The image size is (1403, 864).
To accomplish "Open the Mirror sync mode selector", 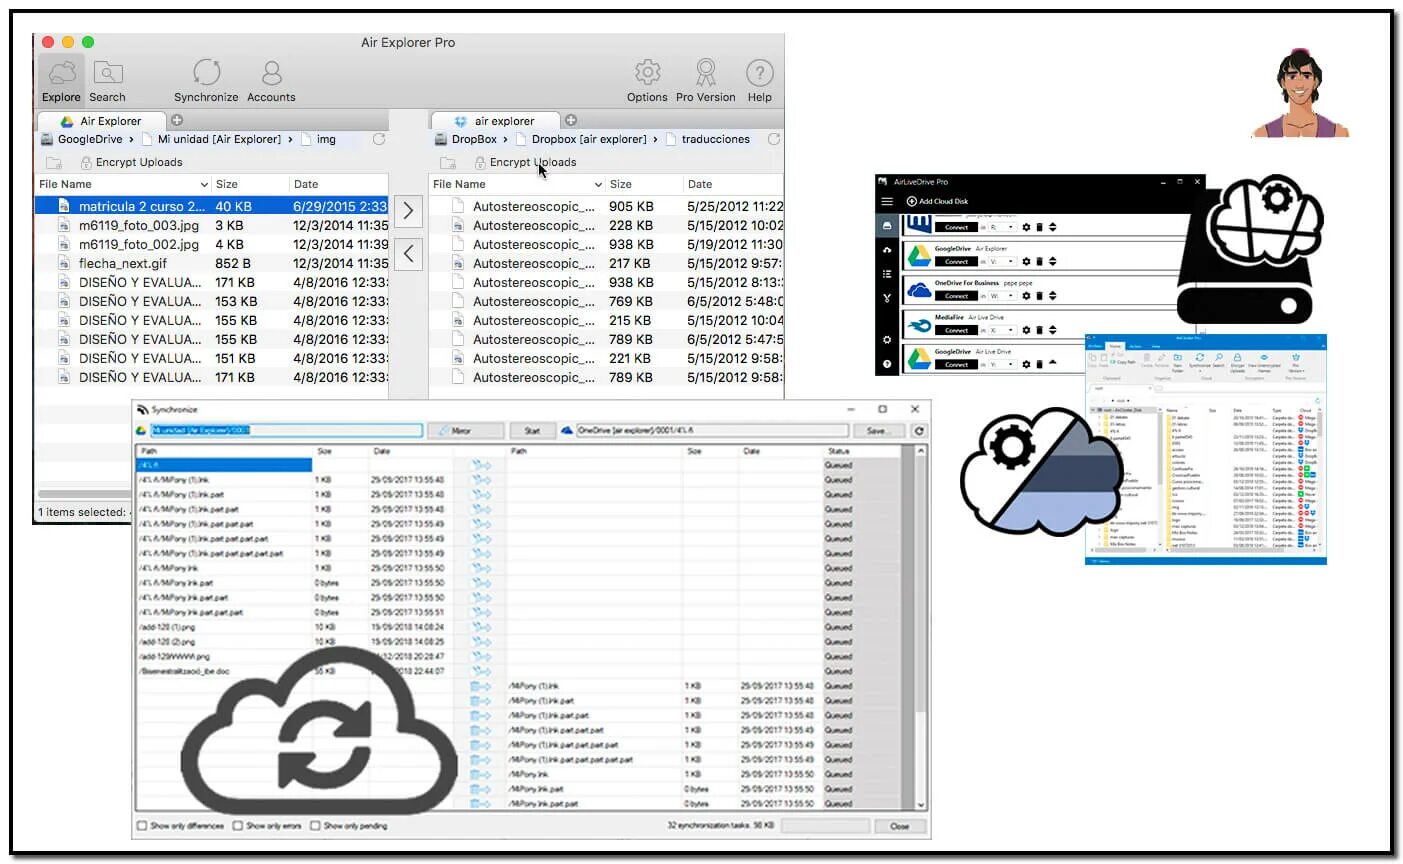I will [465, 430].
